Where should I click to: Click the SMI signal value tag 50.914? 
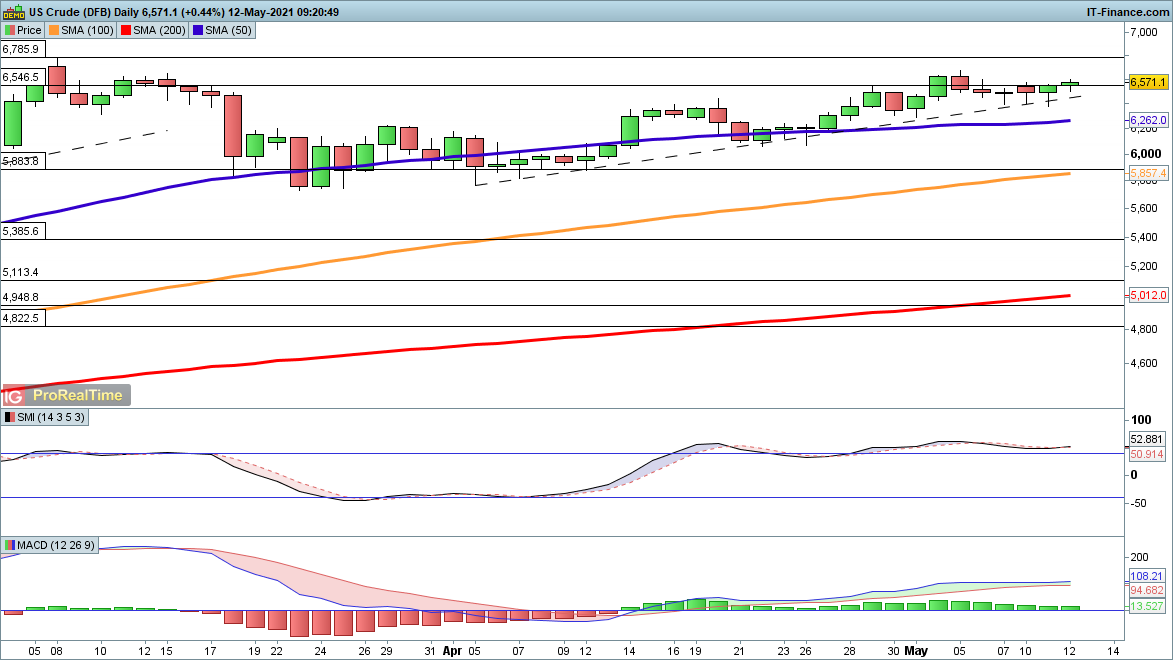1147,454
